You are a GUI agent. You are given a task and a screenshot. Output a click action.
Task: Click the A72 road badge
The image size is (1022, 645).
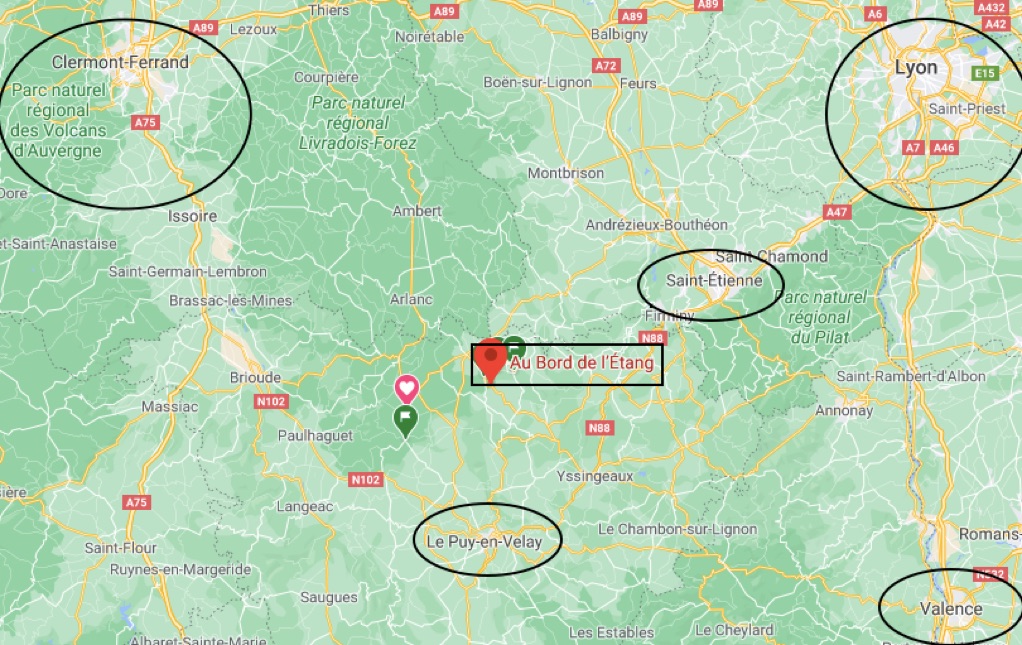606,66
